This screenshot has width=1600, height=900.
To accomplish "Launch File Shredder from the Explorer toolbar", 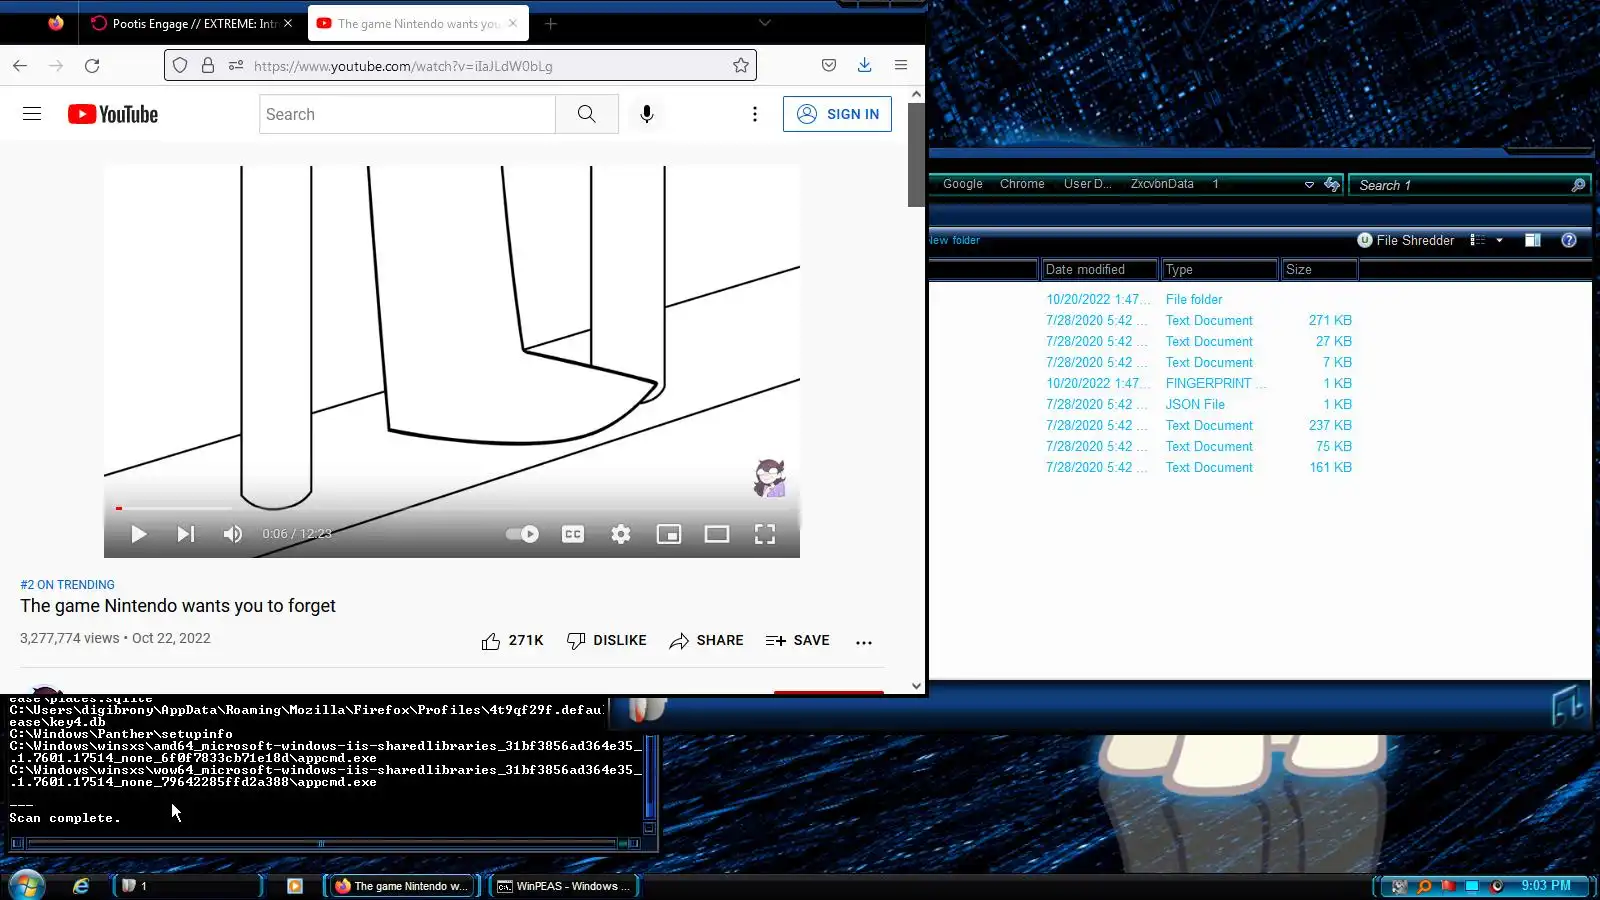I will [x=1405, y=240].
